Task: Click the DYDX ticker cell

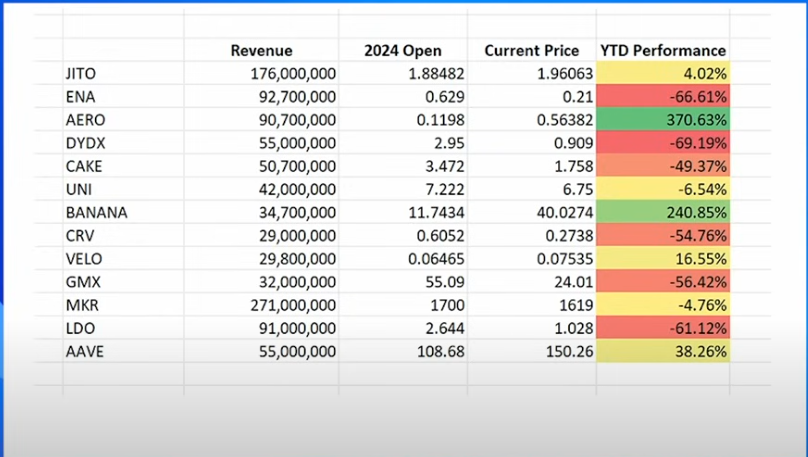Action: click(124, 143)
